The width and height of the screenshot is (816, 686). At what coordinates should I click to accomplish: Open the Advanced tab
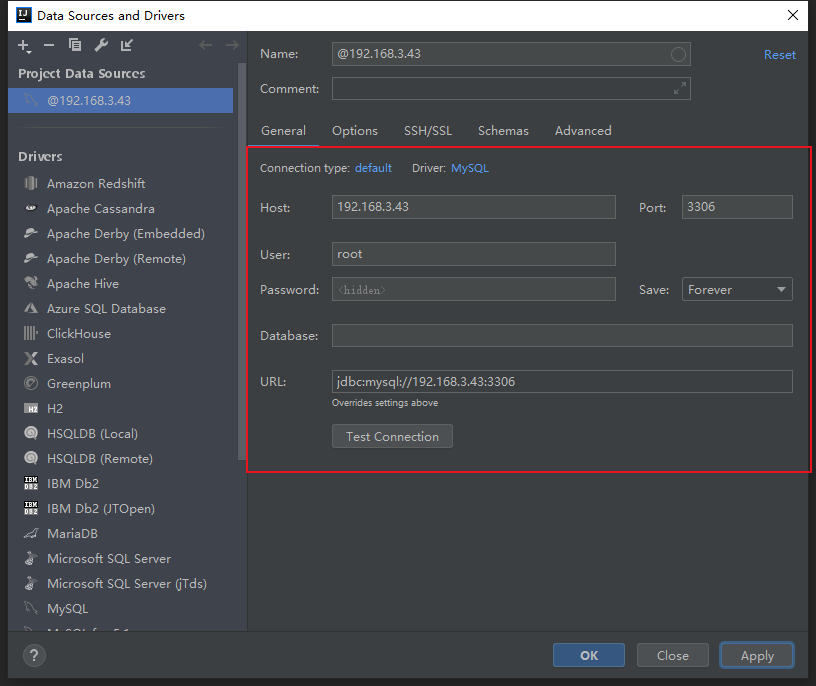click(583, 131)
